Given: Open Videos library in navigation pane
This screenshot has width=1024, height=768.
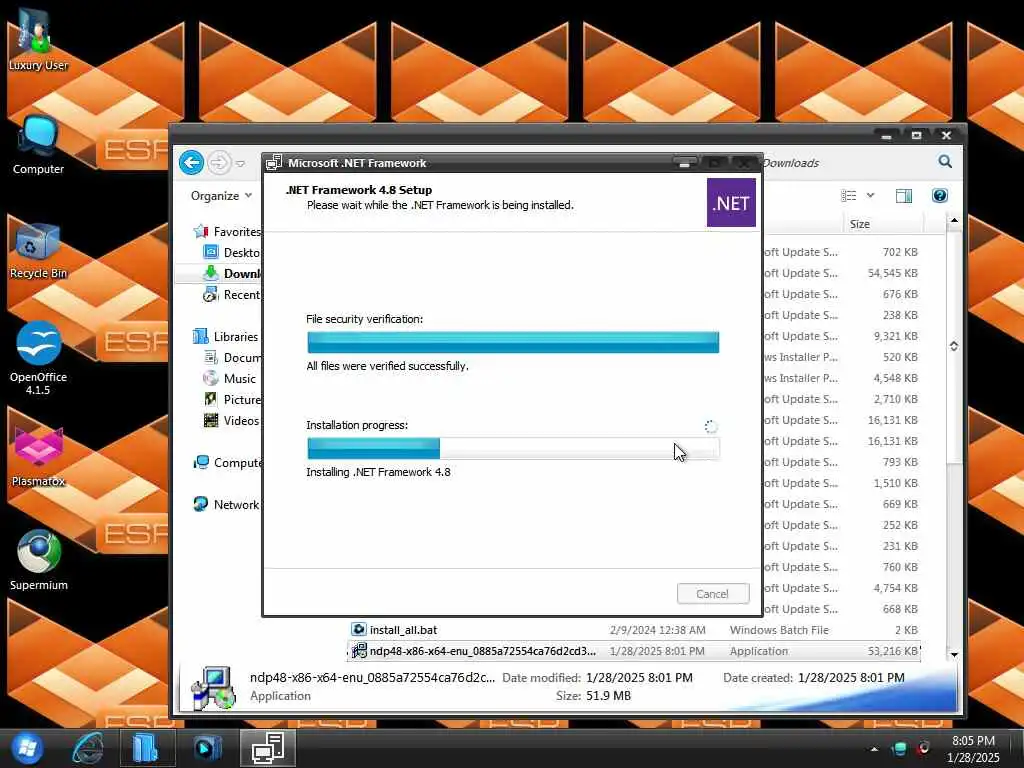Looking at the screenshot, I should [x=231, y=421].
